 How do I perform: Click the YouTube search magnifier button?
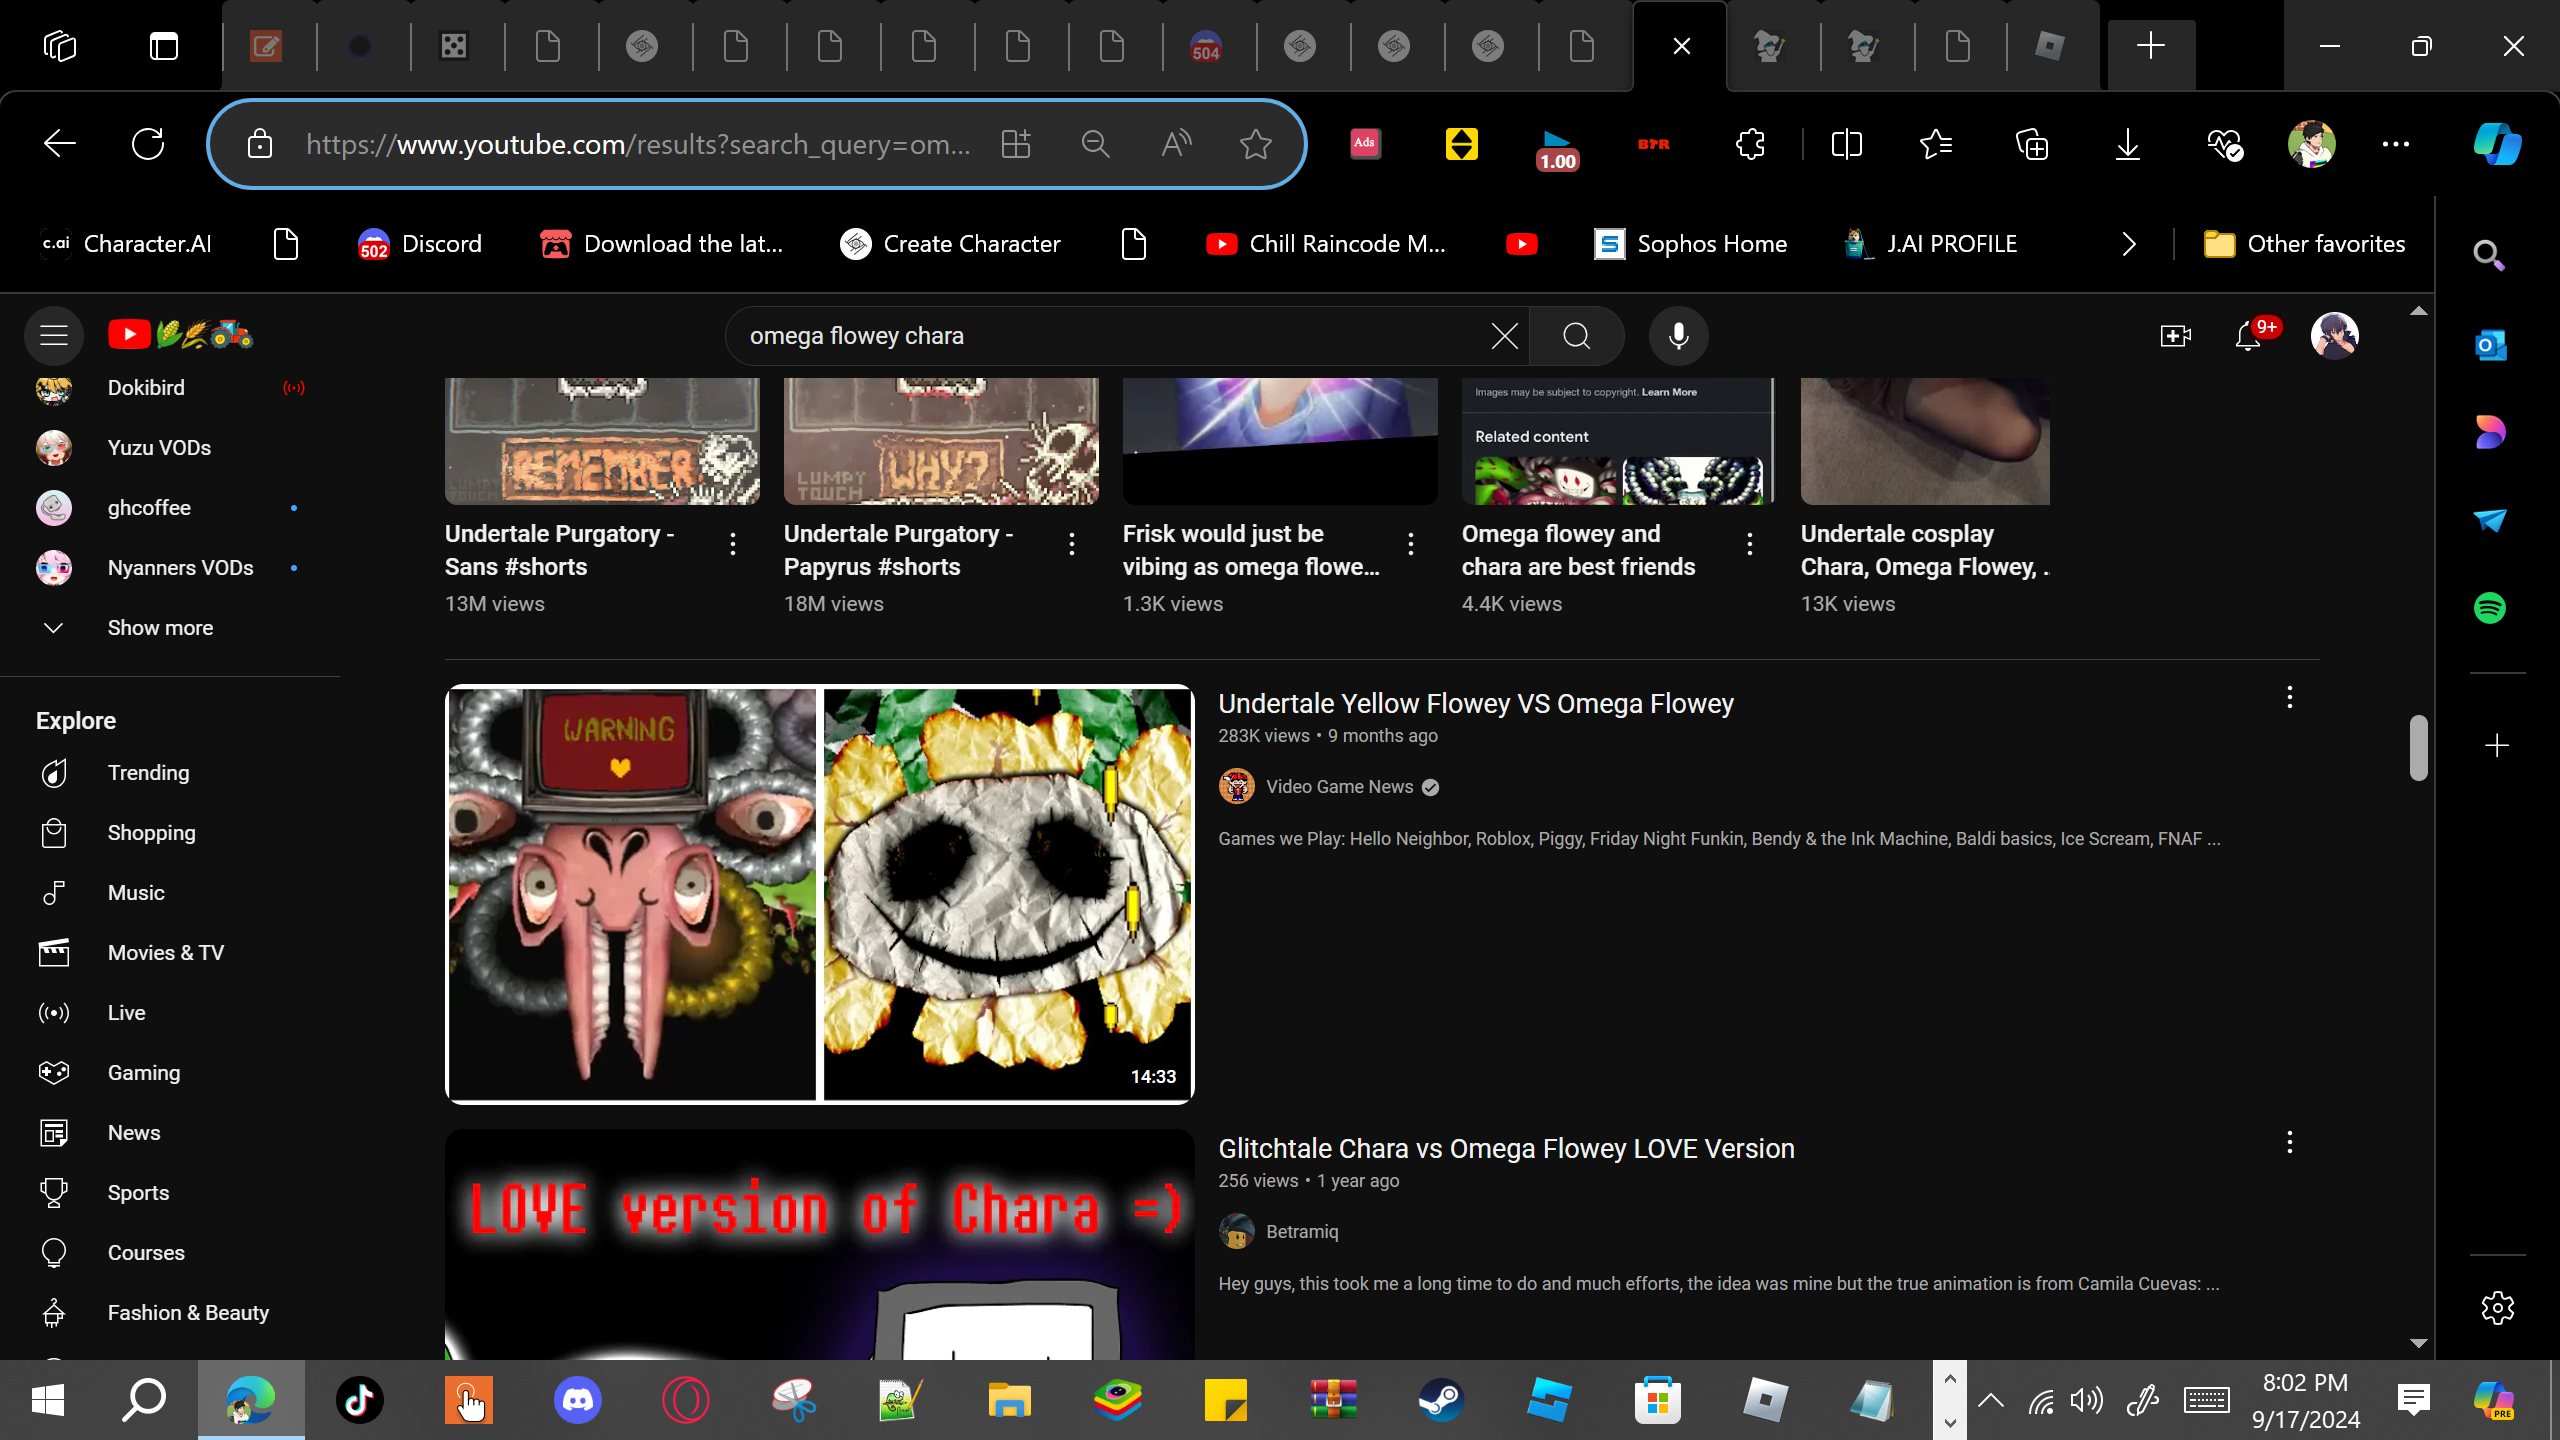[x=1576, y=336]
